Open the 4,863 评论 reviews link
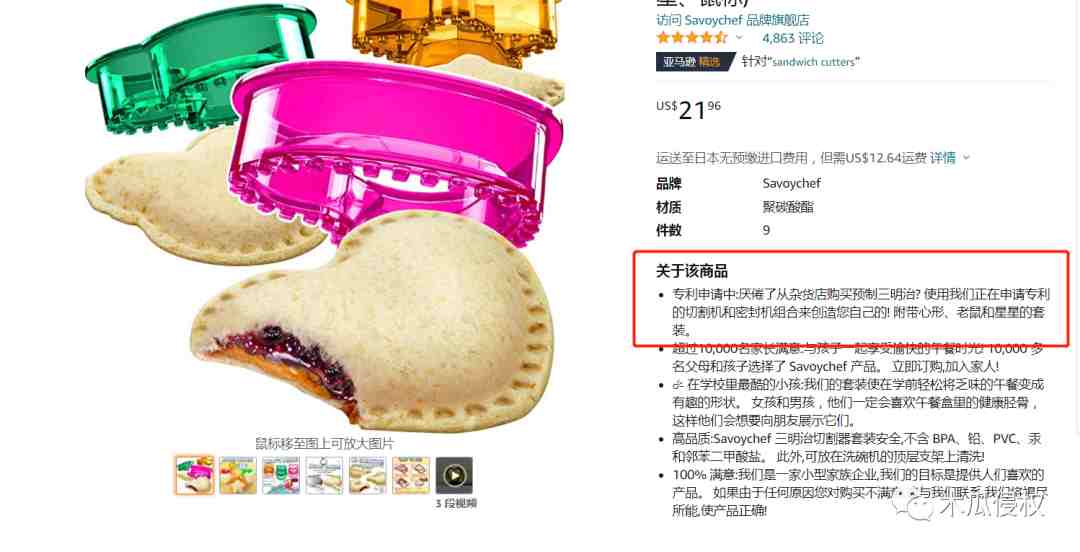This screenshot has height=552, width=1080. (792, 38)
